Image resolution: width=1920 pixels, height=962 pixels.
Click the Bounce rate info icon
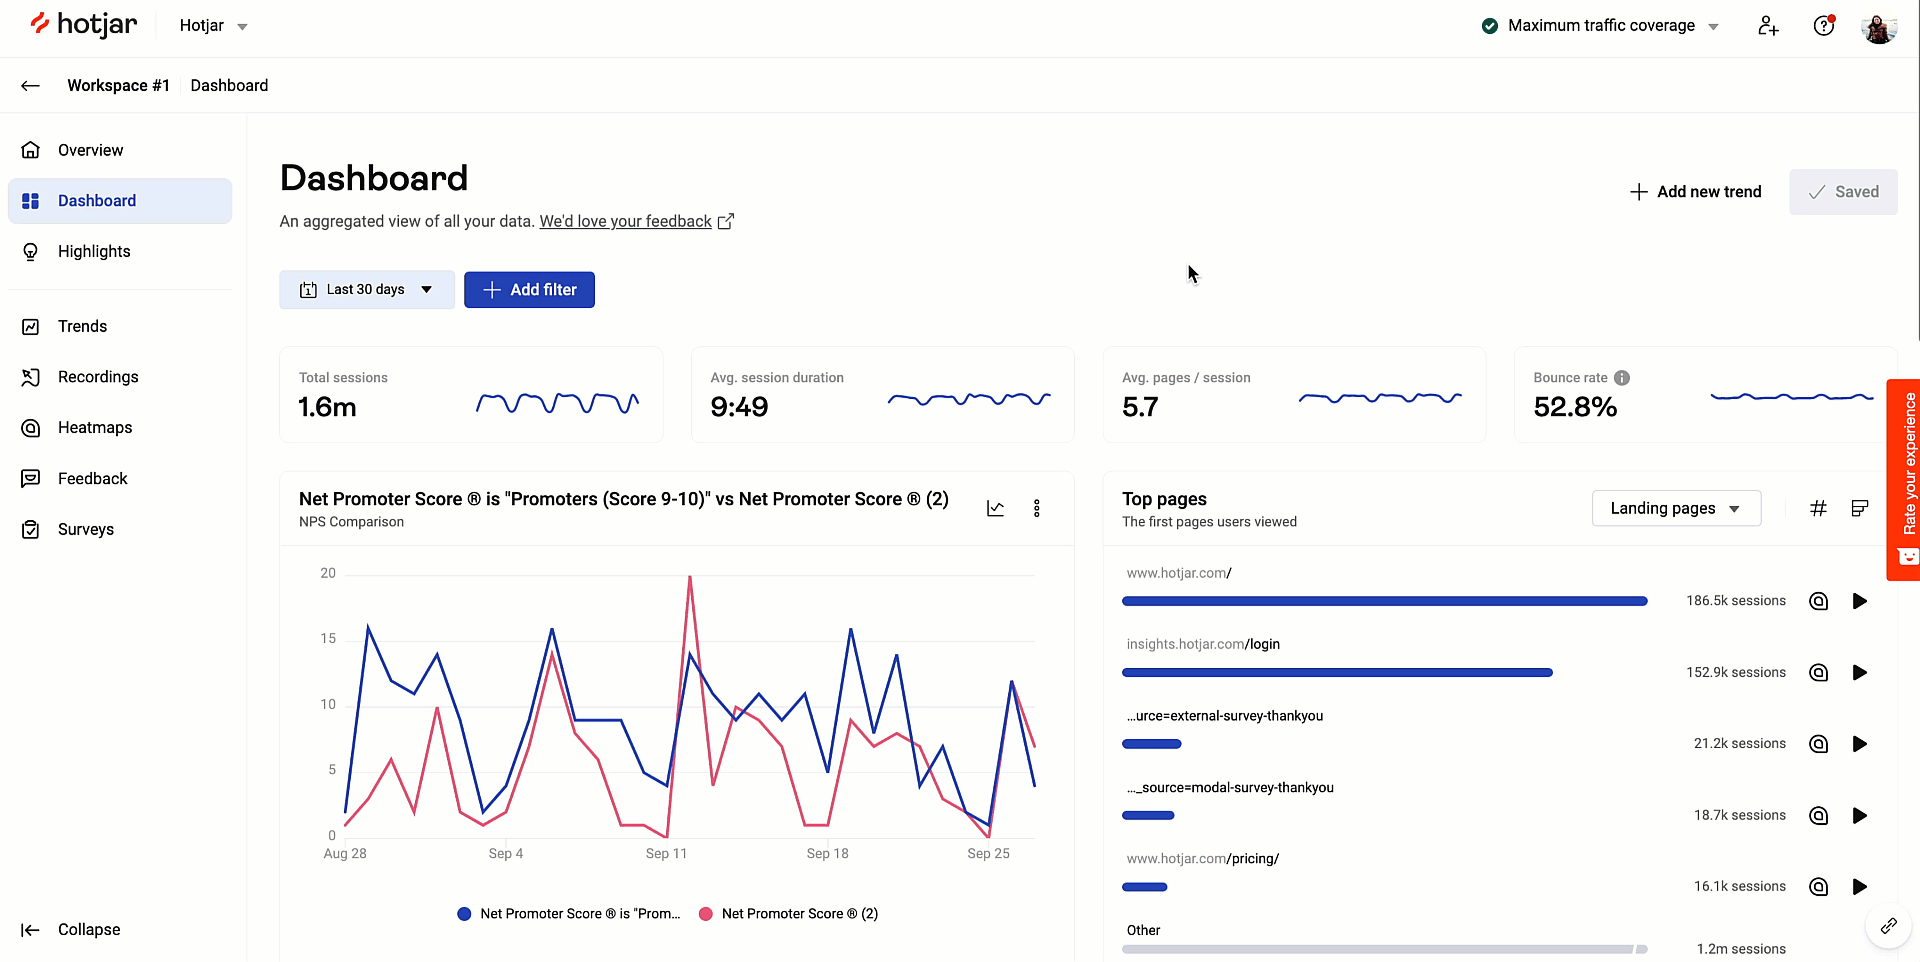[x=1622, y=378]
